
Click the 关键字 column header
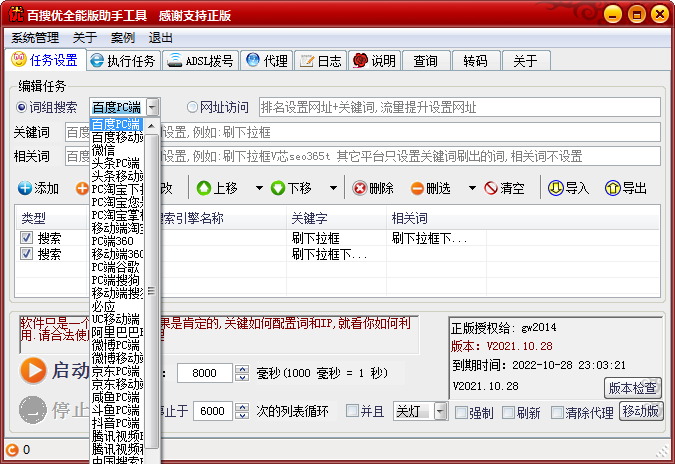(x=337, y=218)
